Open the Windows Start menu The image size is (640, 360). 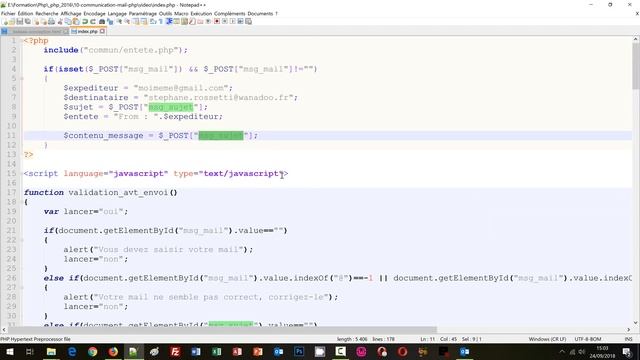click(x=9, y=351)
